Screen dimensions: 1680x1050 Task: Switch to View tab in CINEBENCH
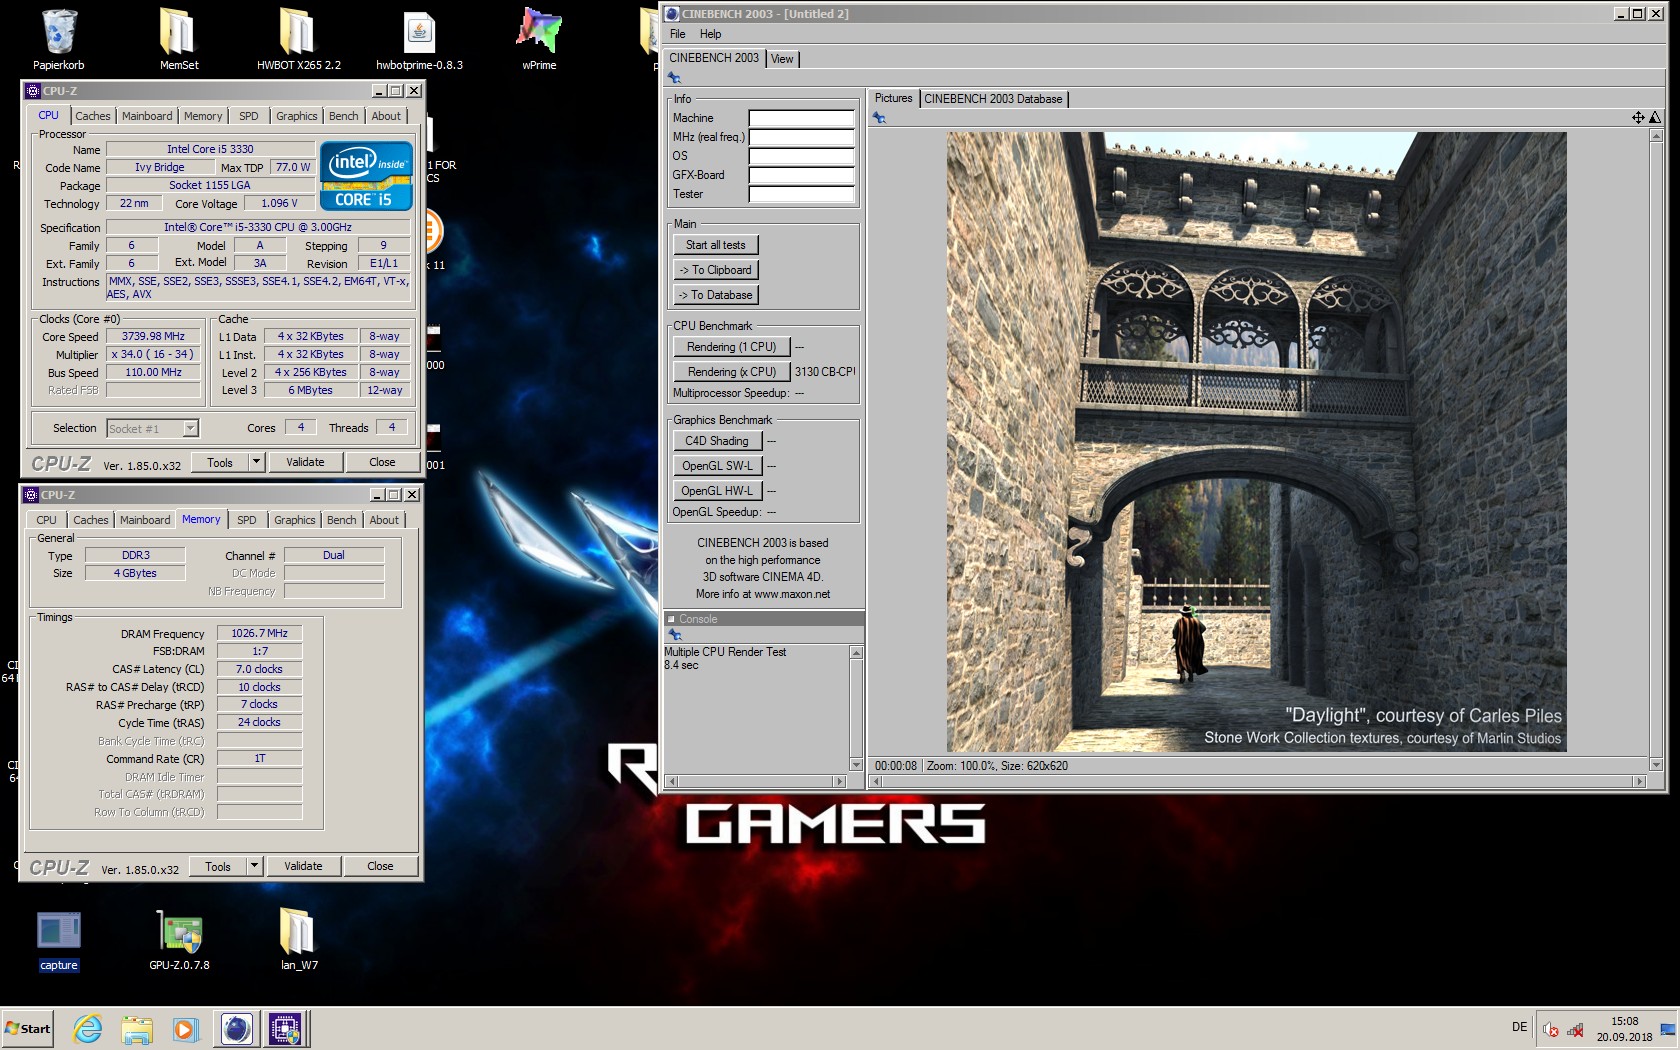pyautogui.click(x=782, y=59)
